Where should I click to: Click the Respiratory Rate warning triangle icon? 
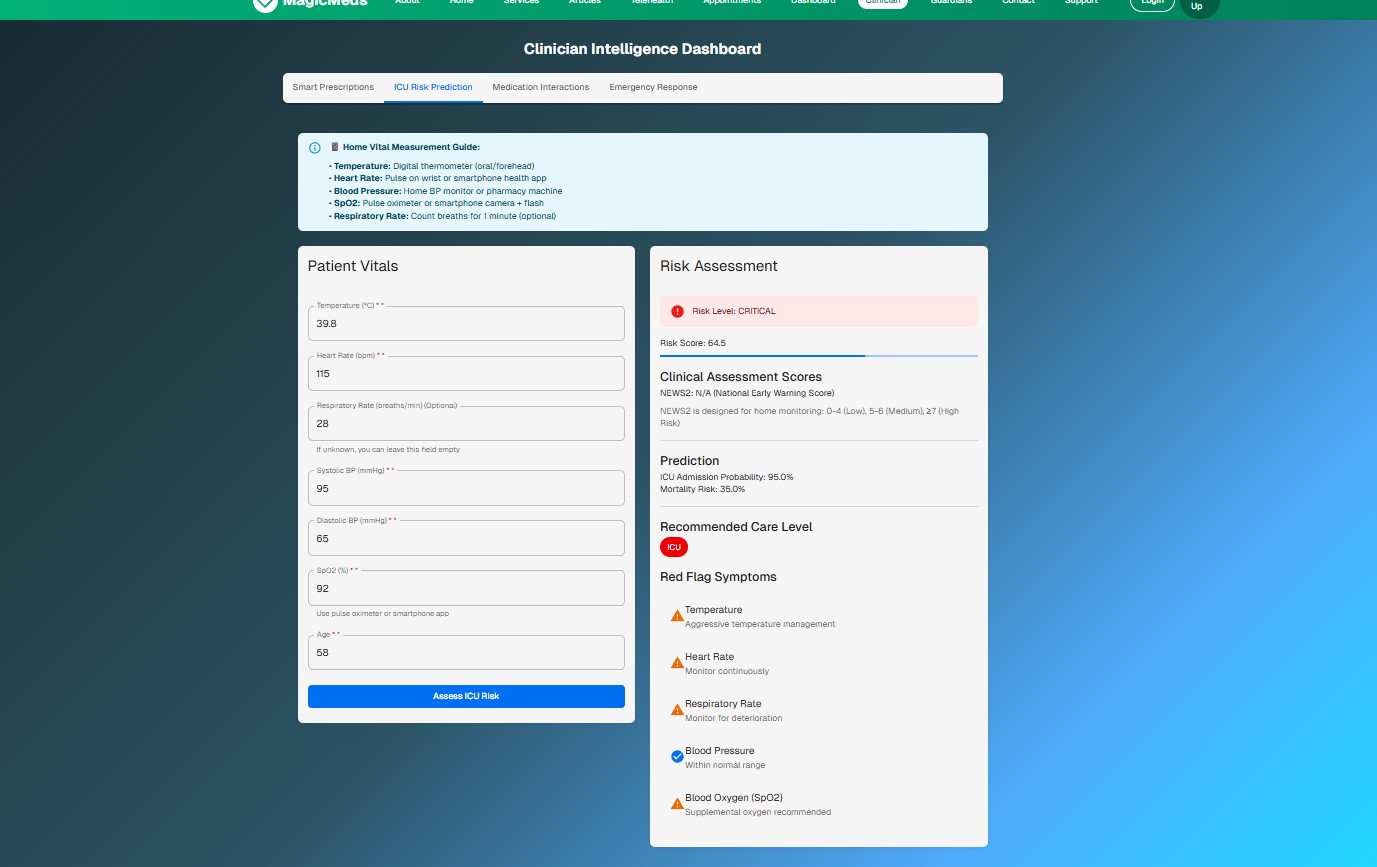click(677, 710)
